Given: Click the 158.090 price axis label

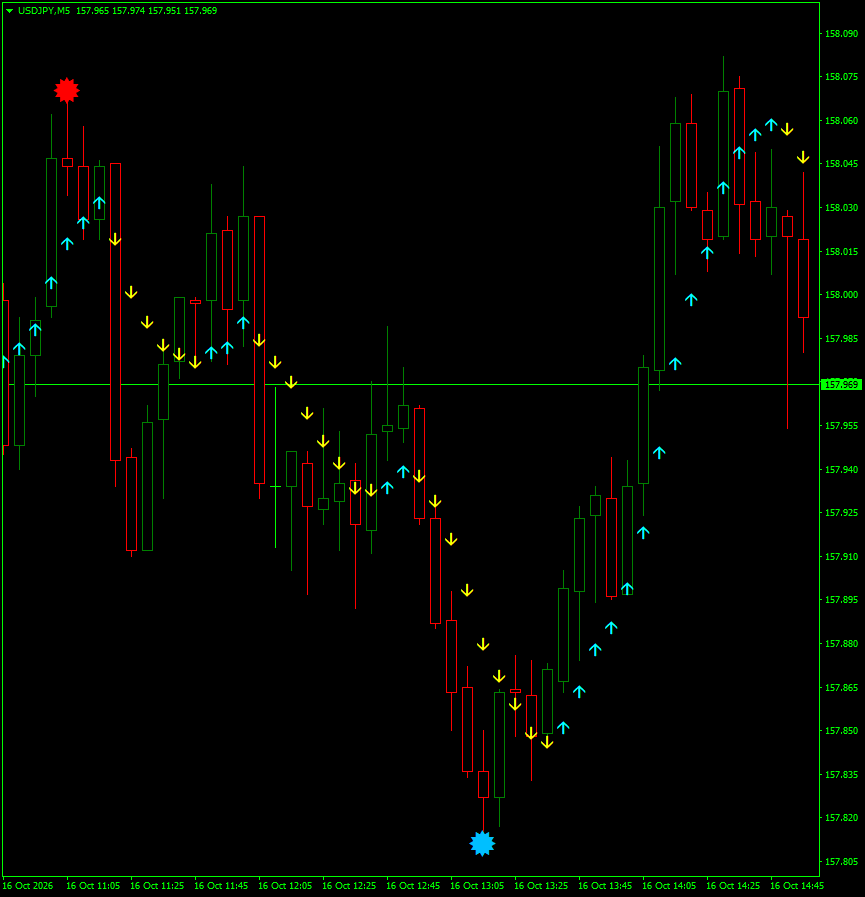Looking at the screenshot, I should point(841,34).
